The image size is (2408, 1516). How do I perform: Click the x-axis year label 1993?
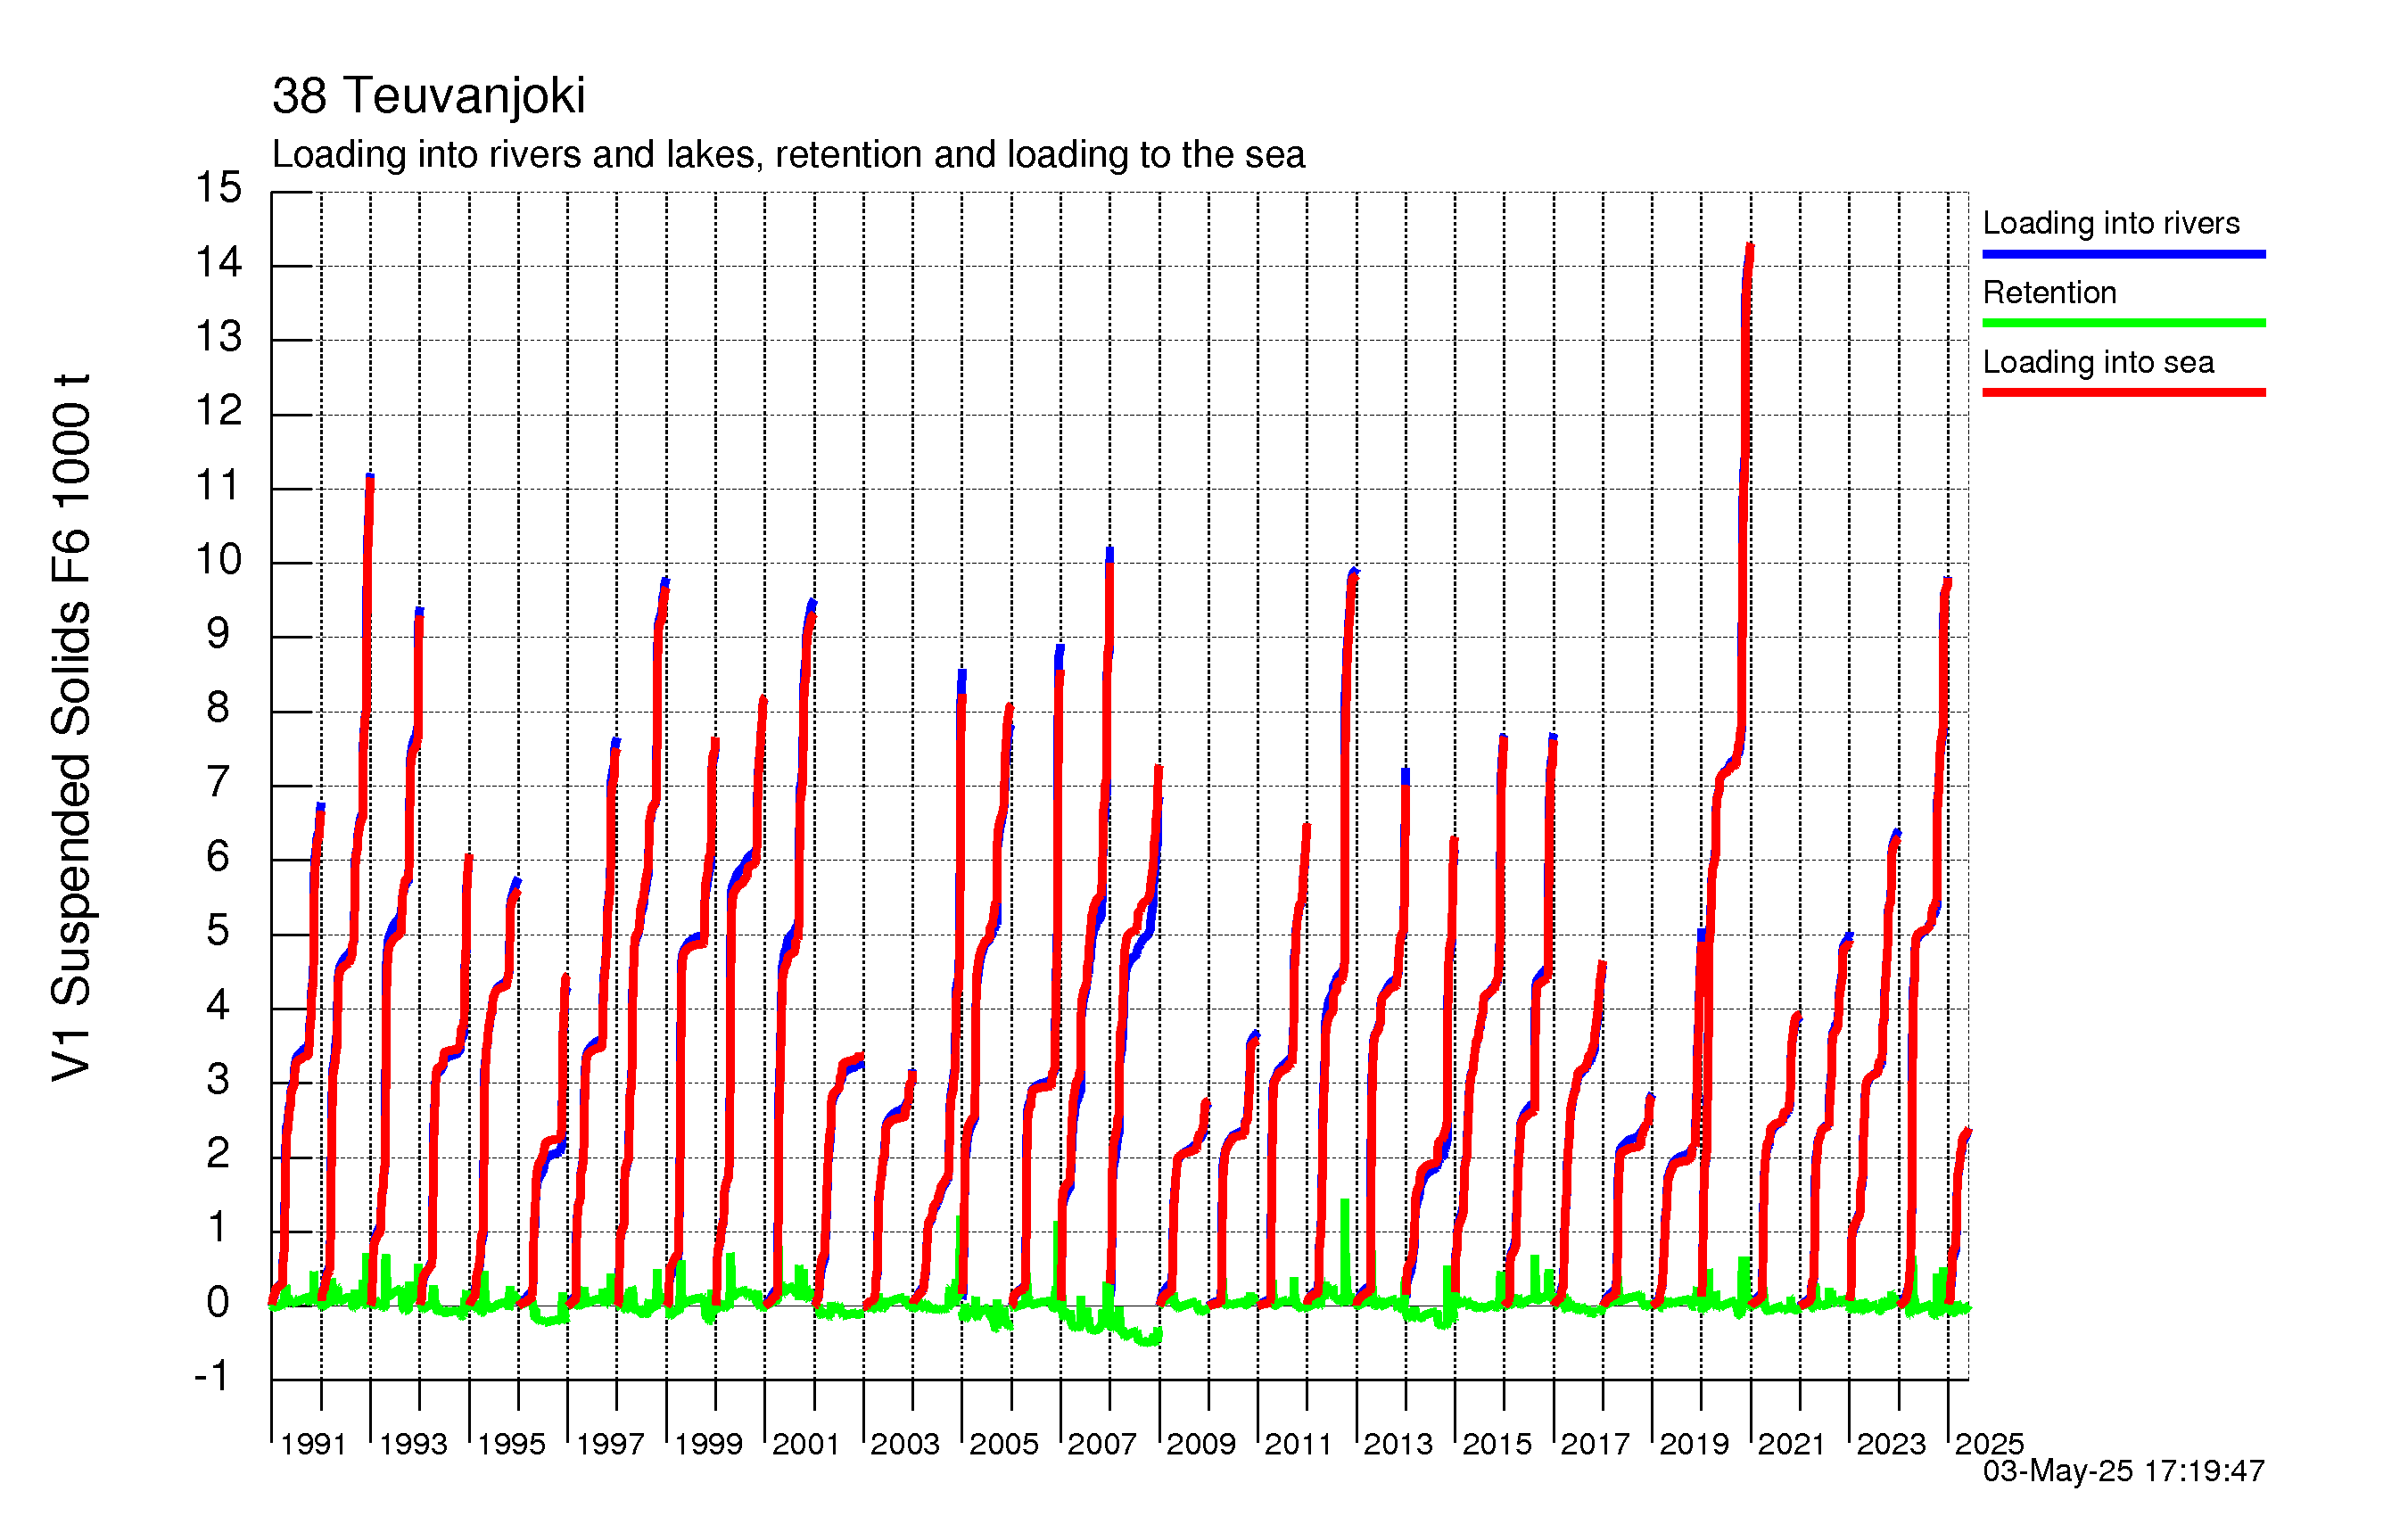tap(412, 1444)
